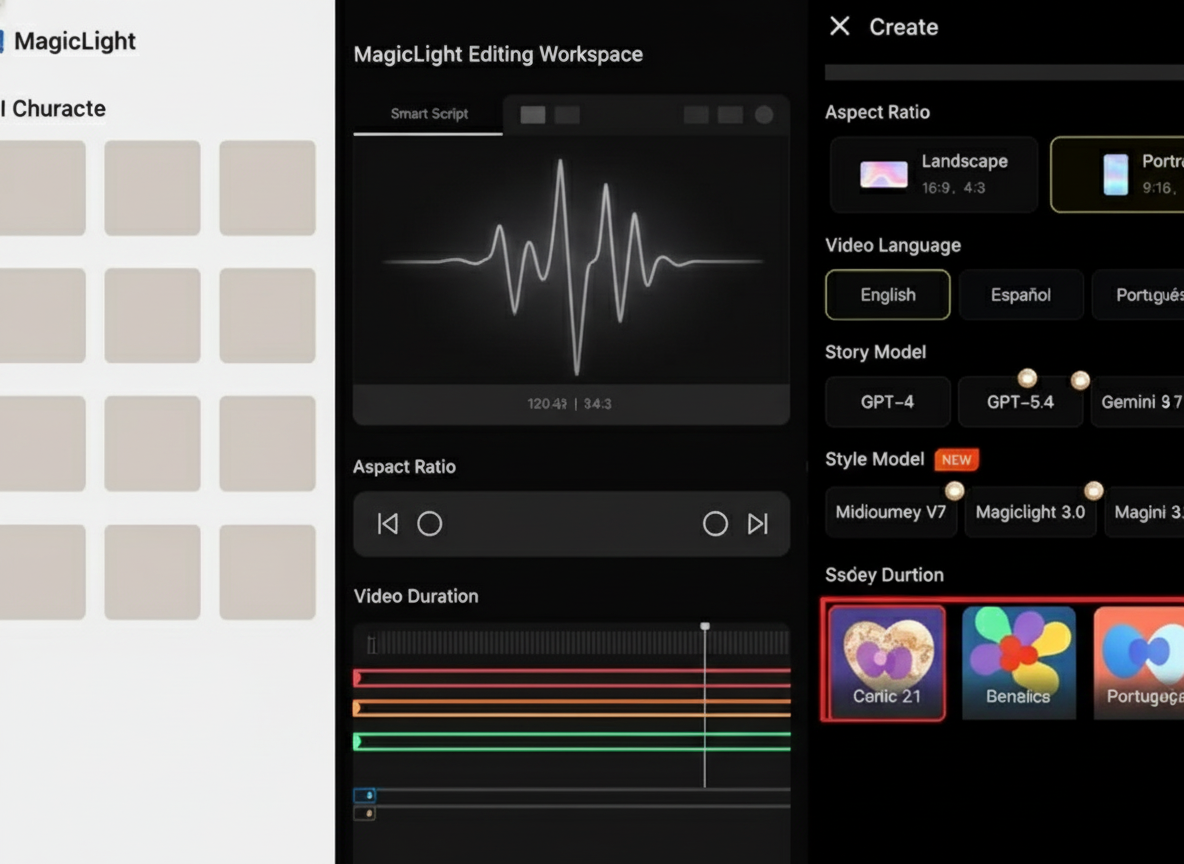Select the Cenic 21 style thumbnail

[x=886, y=662]
